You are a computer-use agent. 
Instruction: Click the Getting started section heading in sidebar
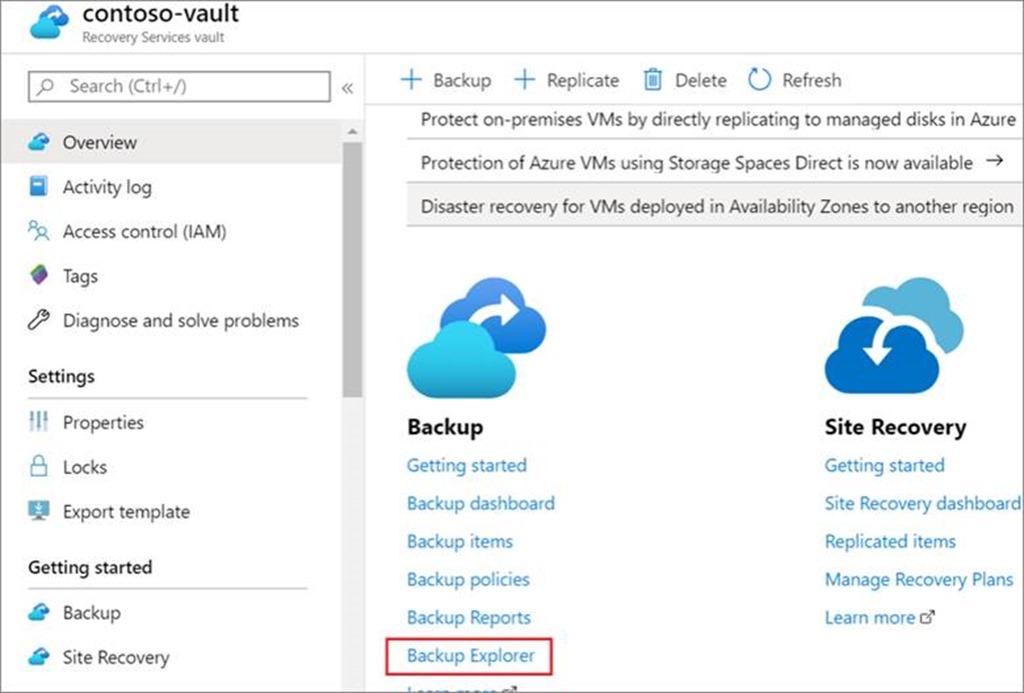(90, 567)
